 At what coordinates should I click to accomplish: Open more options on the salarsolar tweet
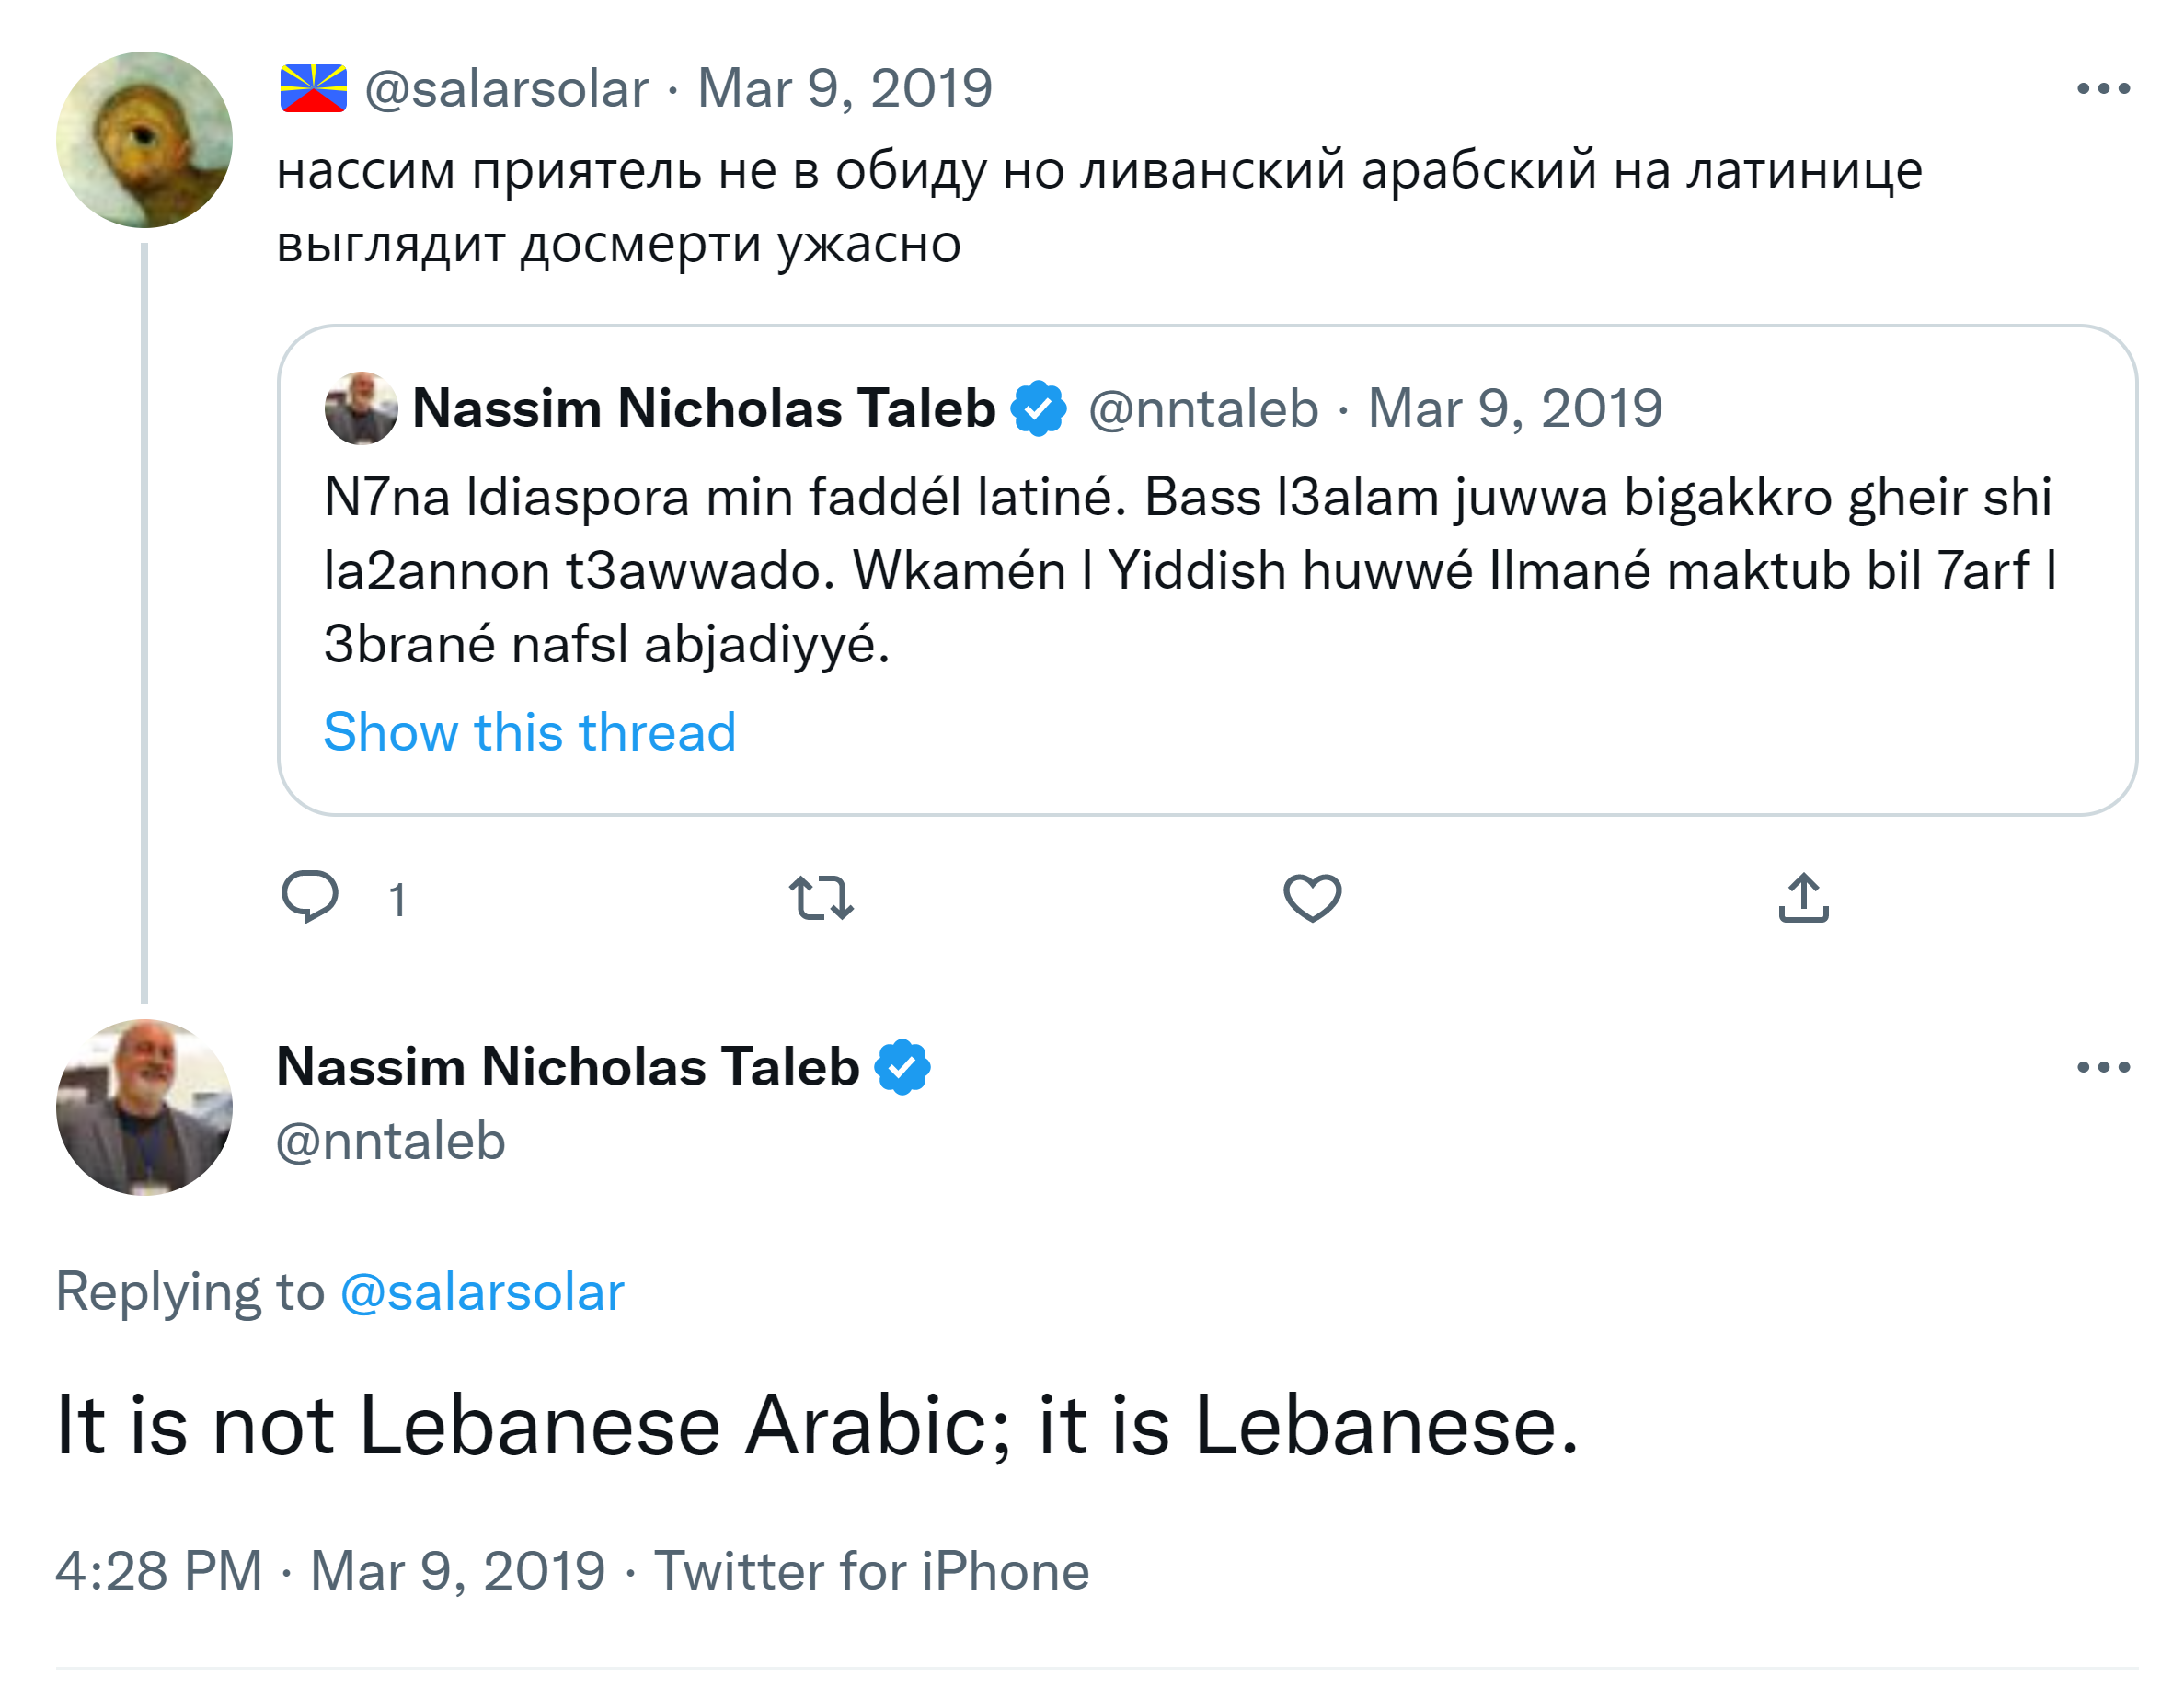(2103, 89)
